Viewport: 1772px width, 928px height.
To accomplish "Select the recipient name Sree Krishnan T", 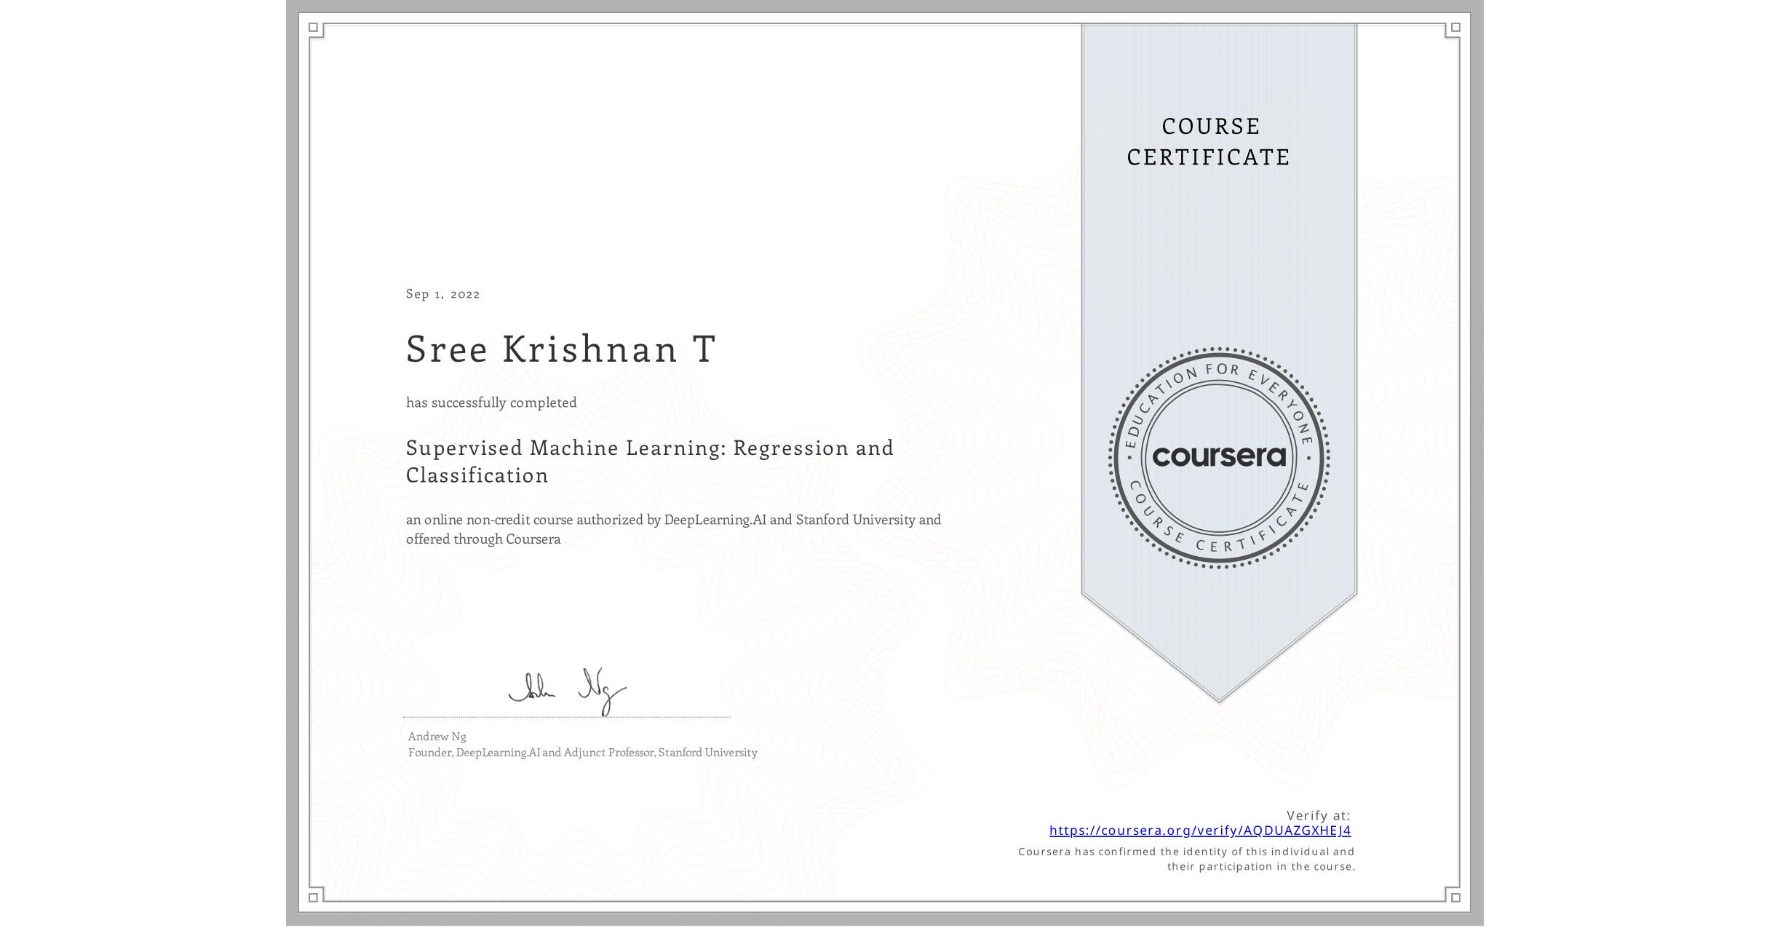I will click(x=560, y=350).
